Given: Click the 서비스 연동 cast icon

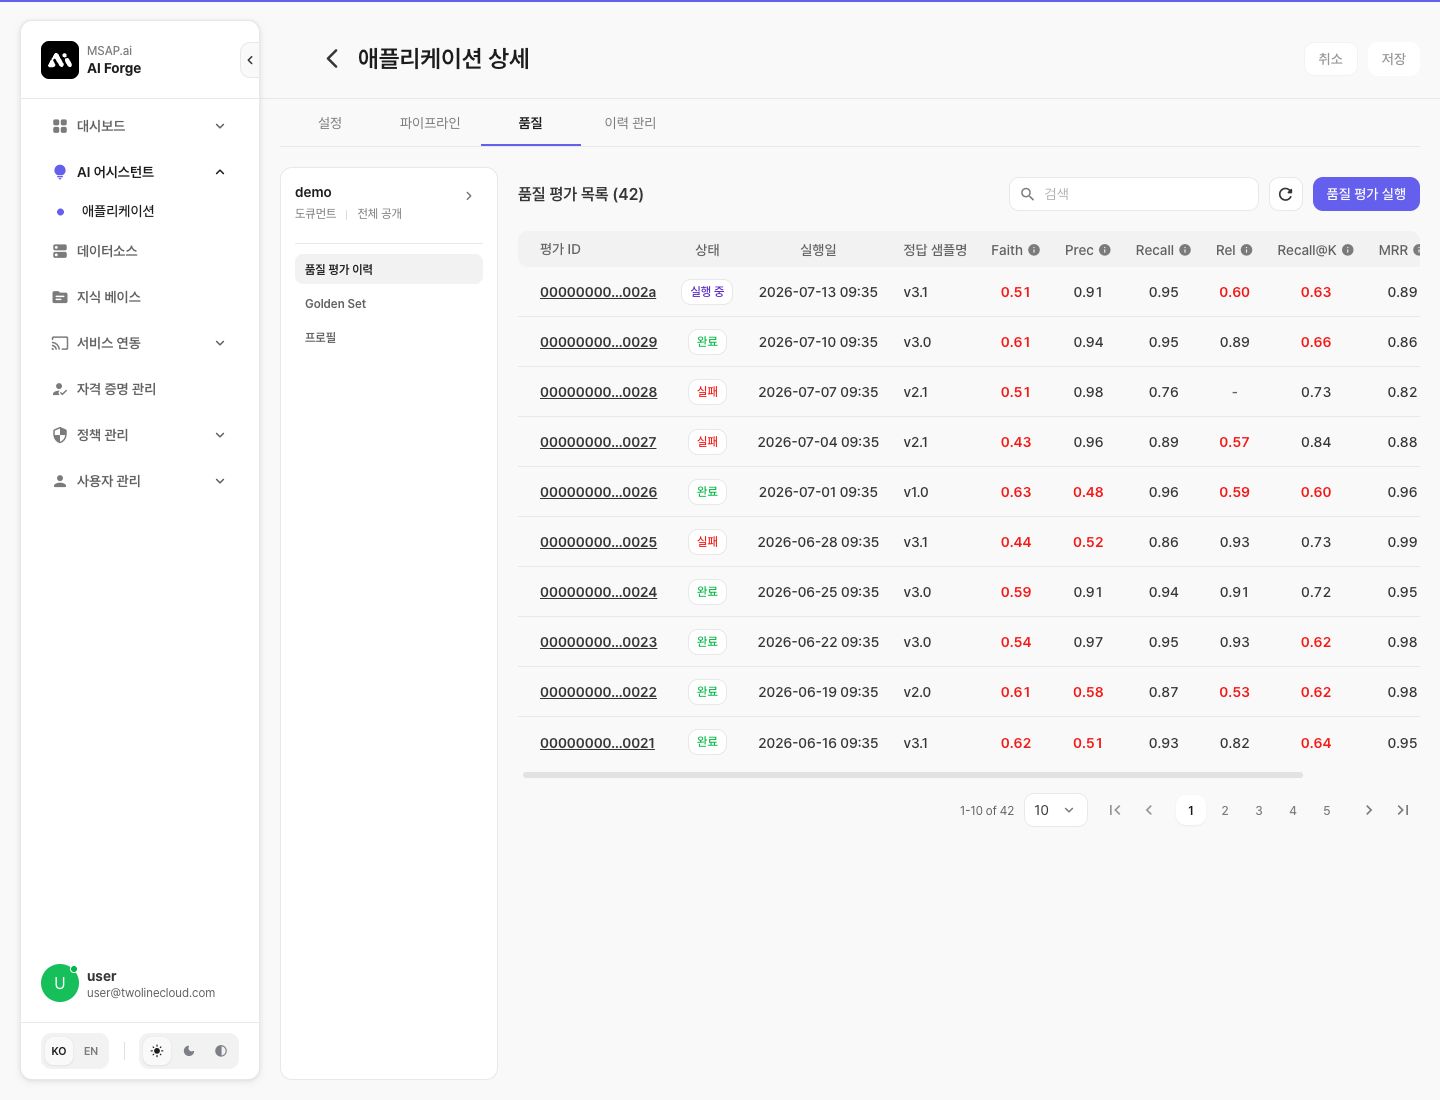Looking at the screenshot, I should click(60, 343).
